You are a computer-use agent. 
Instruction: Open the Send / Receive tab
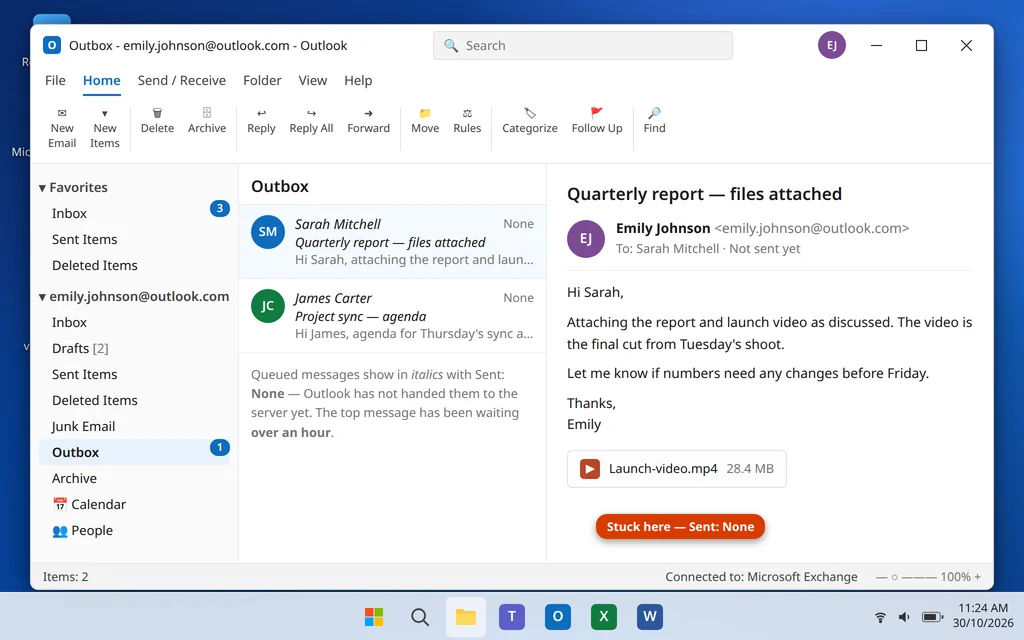(x=182, y=80)
